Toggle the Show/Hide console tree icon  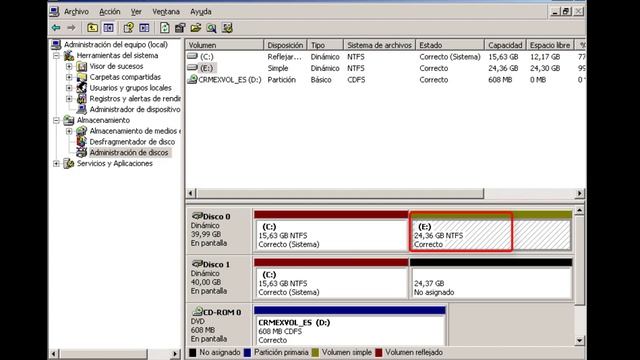(x=109, y=28)
